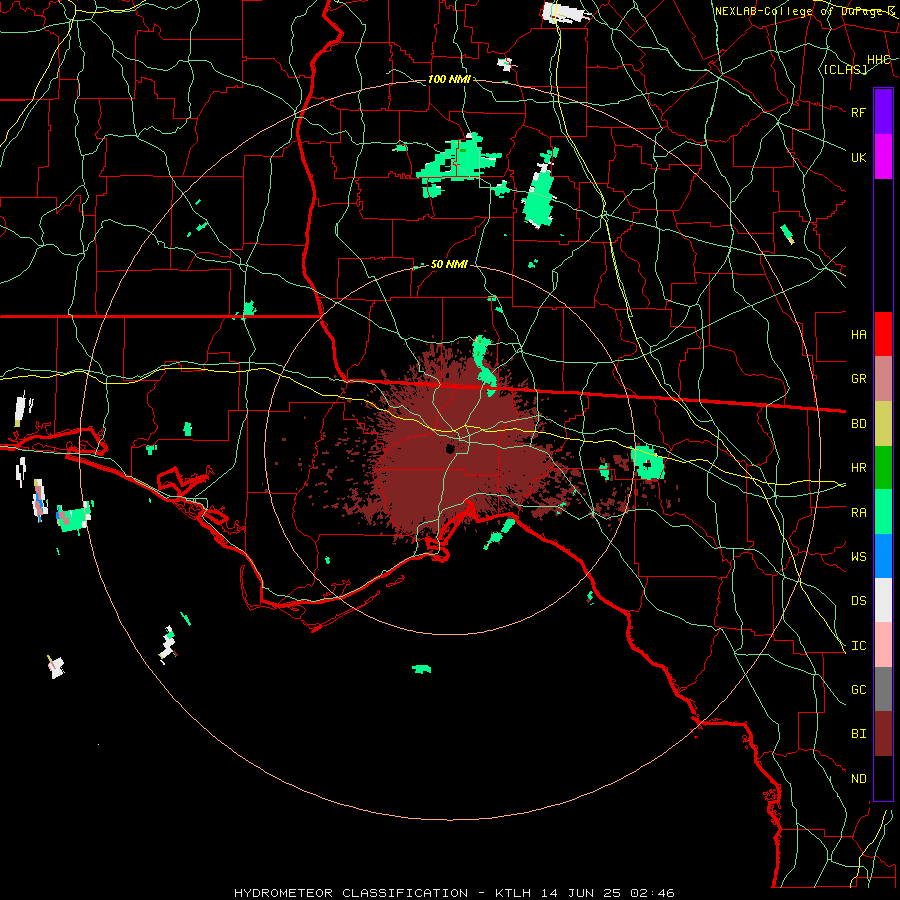
Task: Click the purple RF color swatch
Action: [883, 112]
